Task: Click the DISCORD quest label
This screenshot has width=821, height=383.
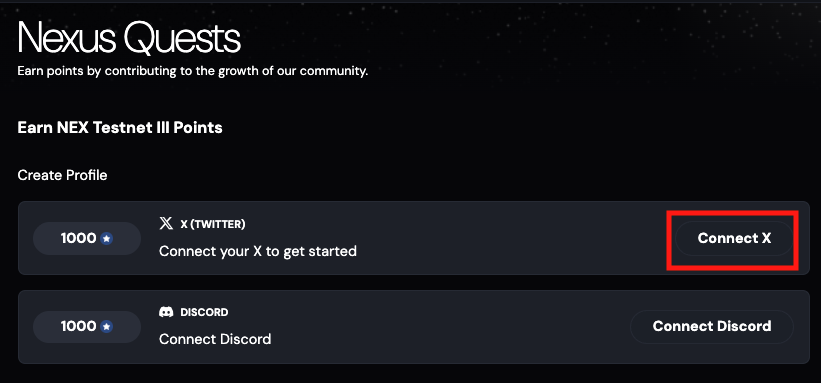Action: [204, 312]
